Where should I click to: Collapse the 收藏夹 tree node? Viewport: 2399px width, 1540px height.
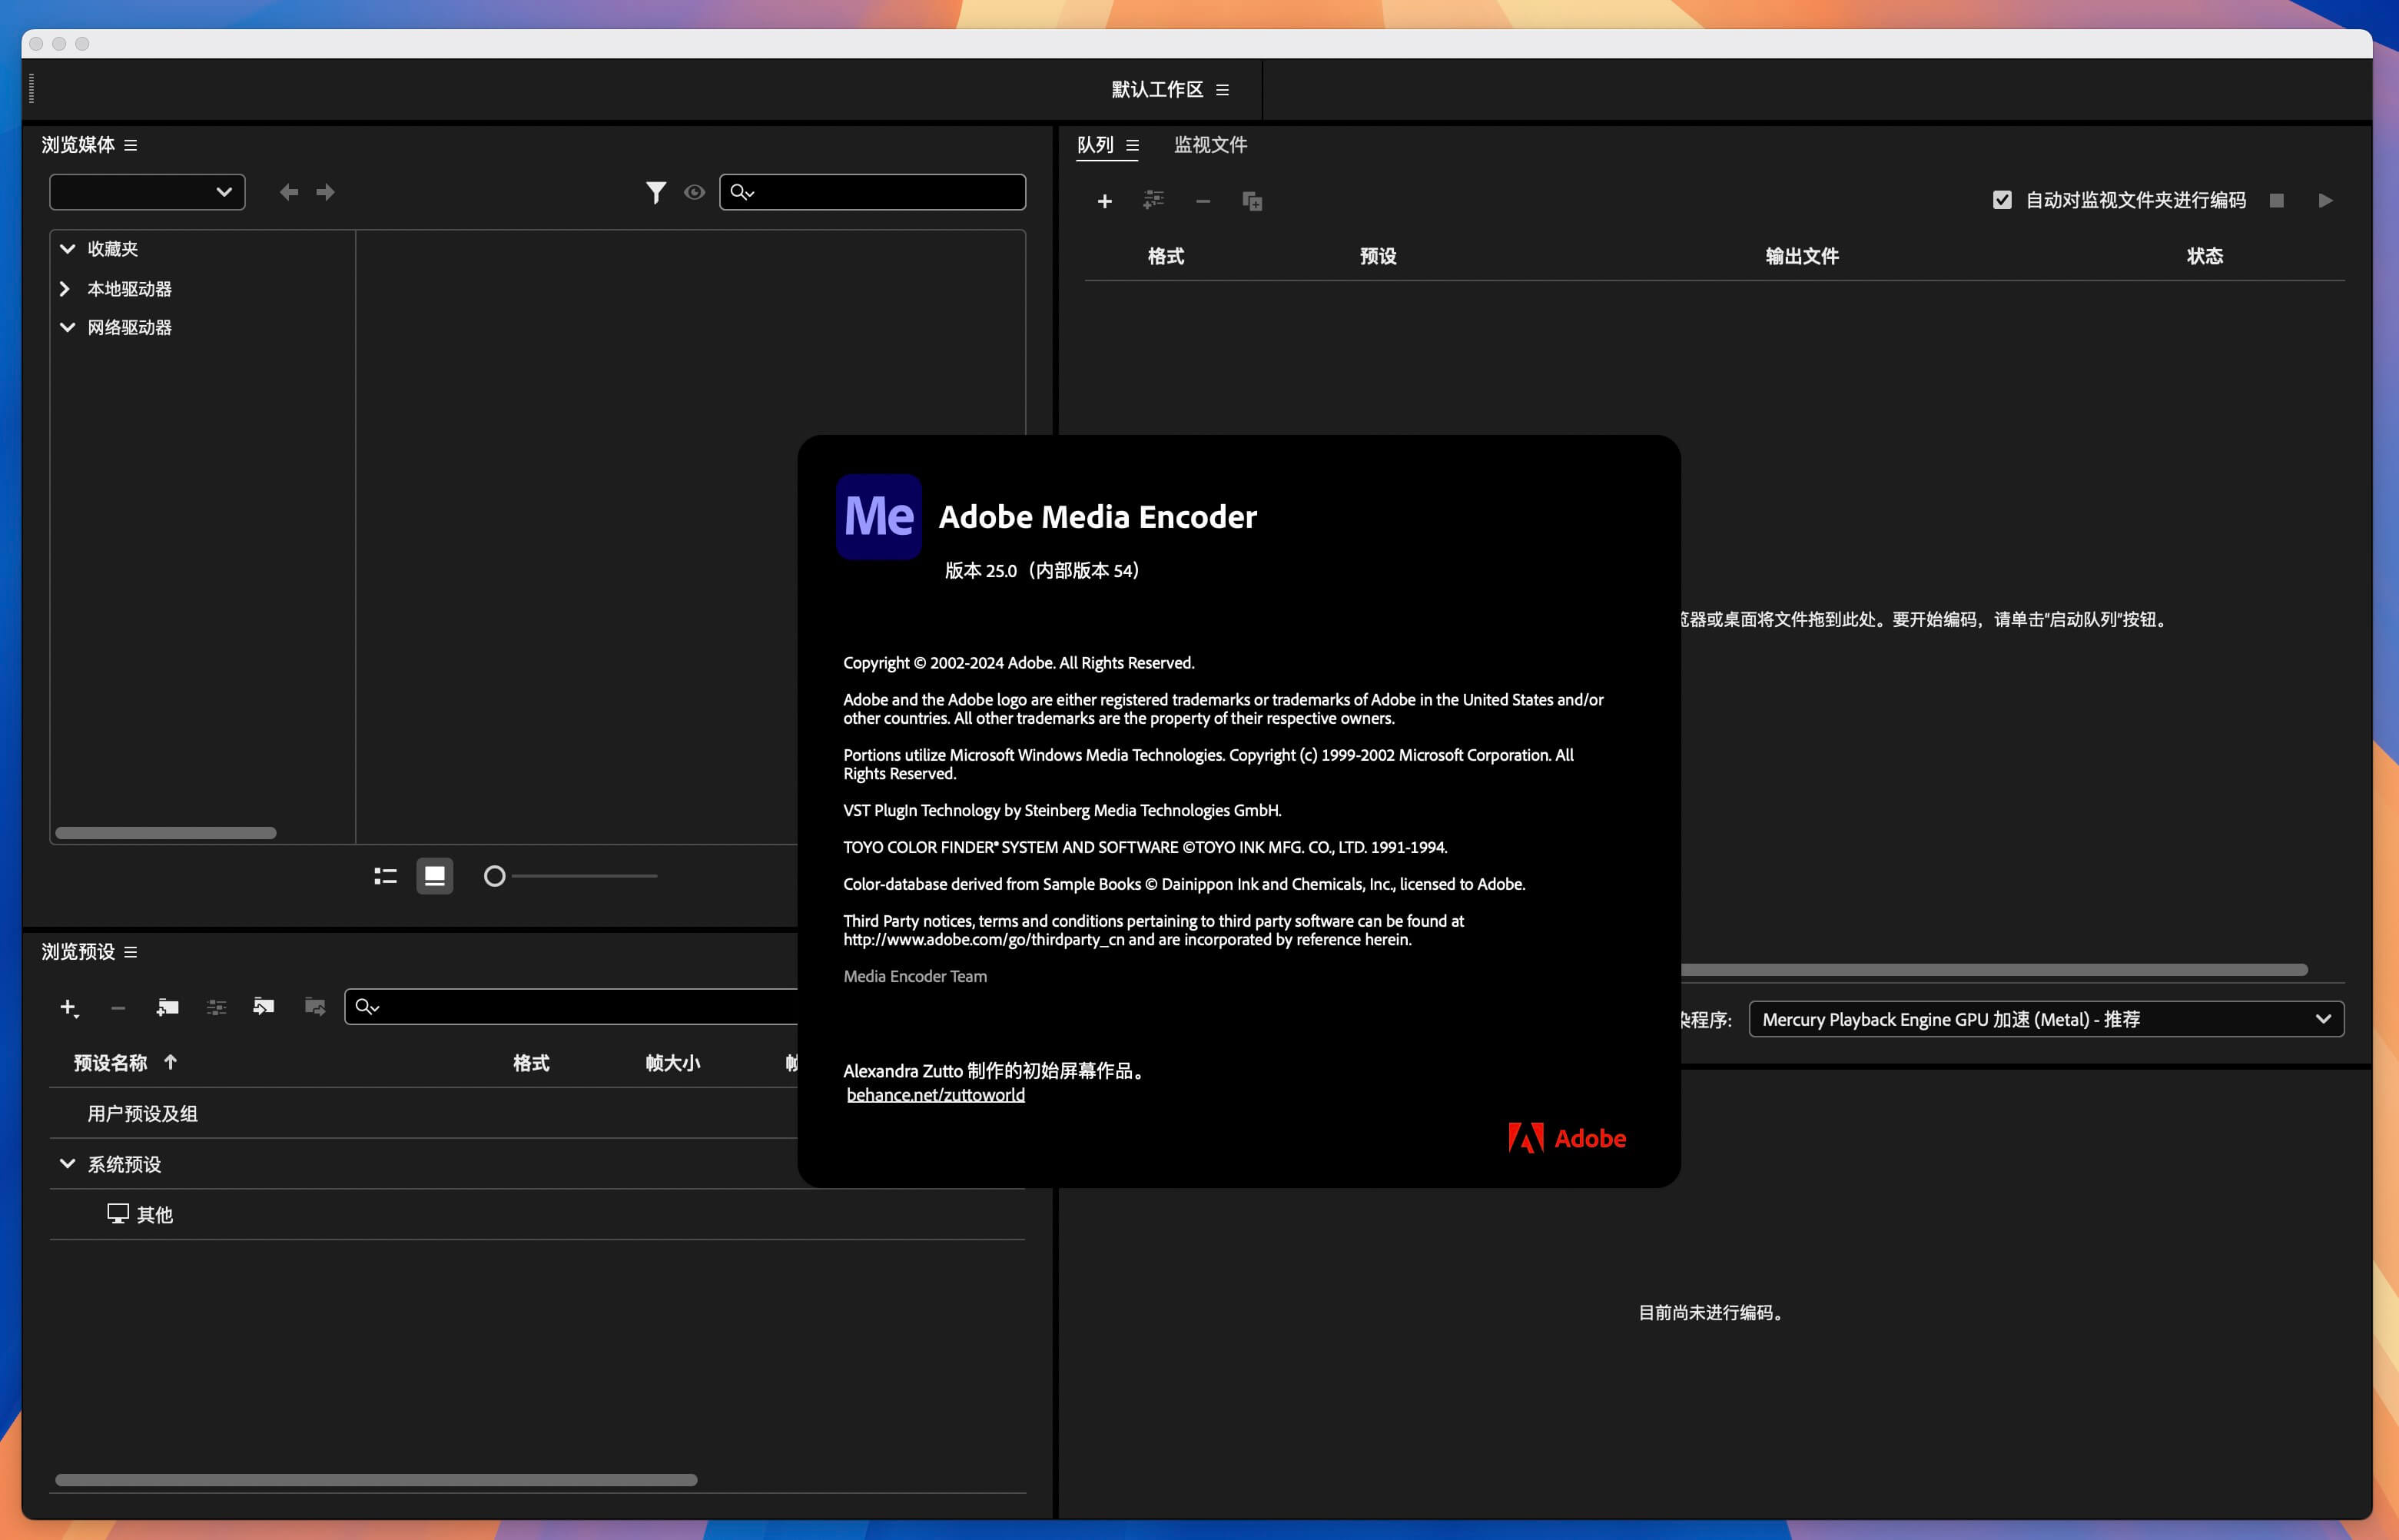click(x=67, y=248)
